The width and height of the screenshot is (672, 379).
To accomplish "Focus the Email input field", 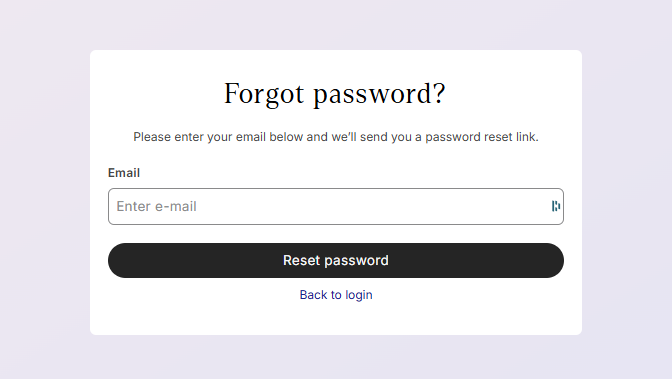I will [336, 206].
